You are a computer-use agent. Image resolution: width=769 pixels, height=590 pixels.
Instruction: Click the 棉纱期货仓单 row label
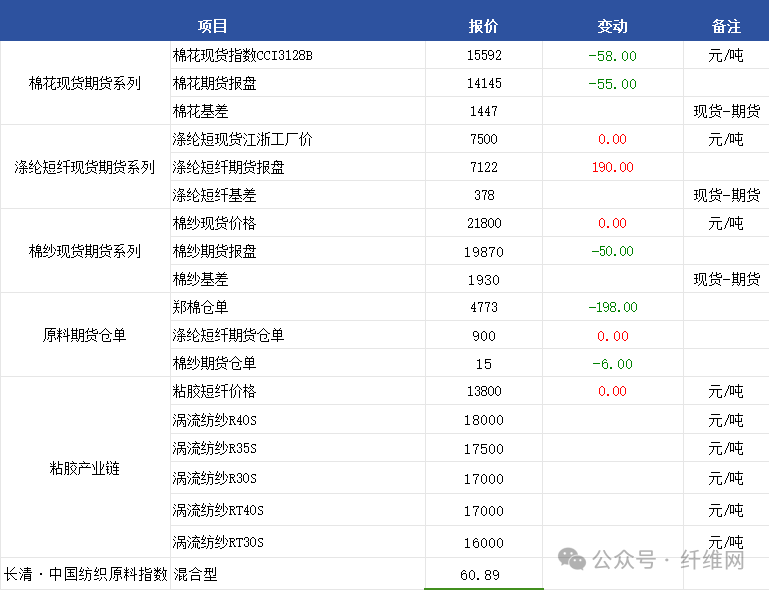click(214, 363)
